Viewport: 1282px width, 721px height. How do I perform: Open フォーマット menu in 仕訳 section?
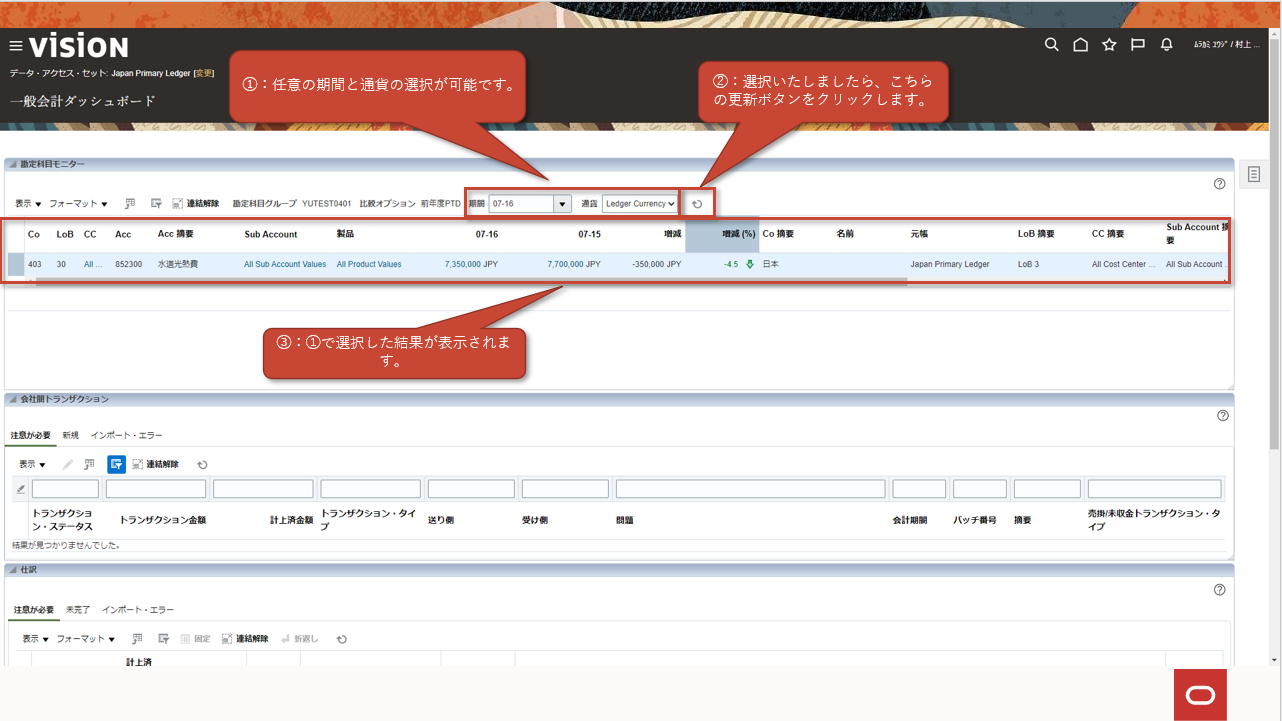[85, 639]
